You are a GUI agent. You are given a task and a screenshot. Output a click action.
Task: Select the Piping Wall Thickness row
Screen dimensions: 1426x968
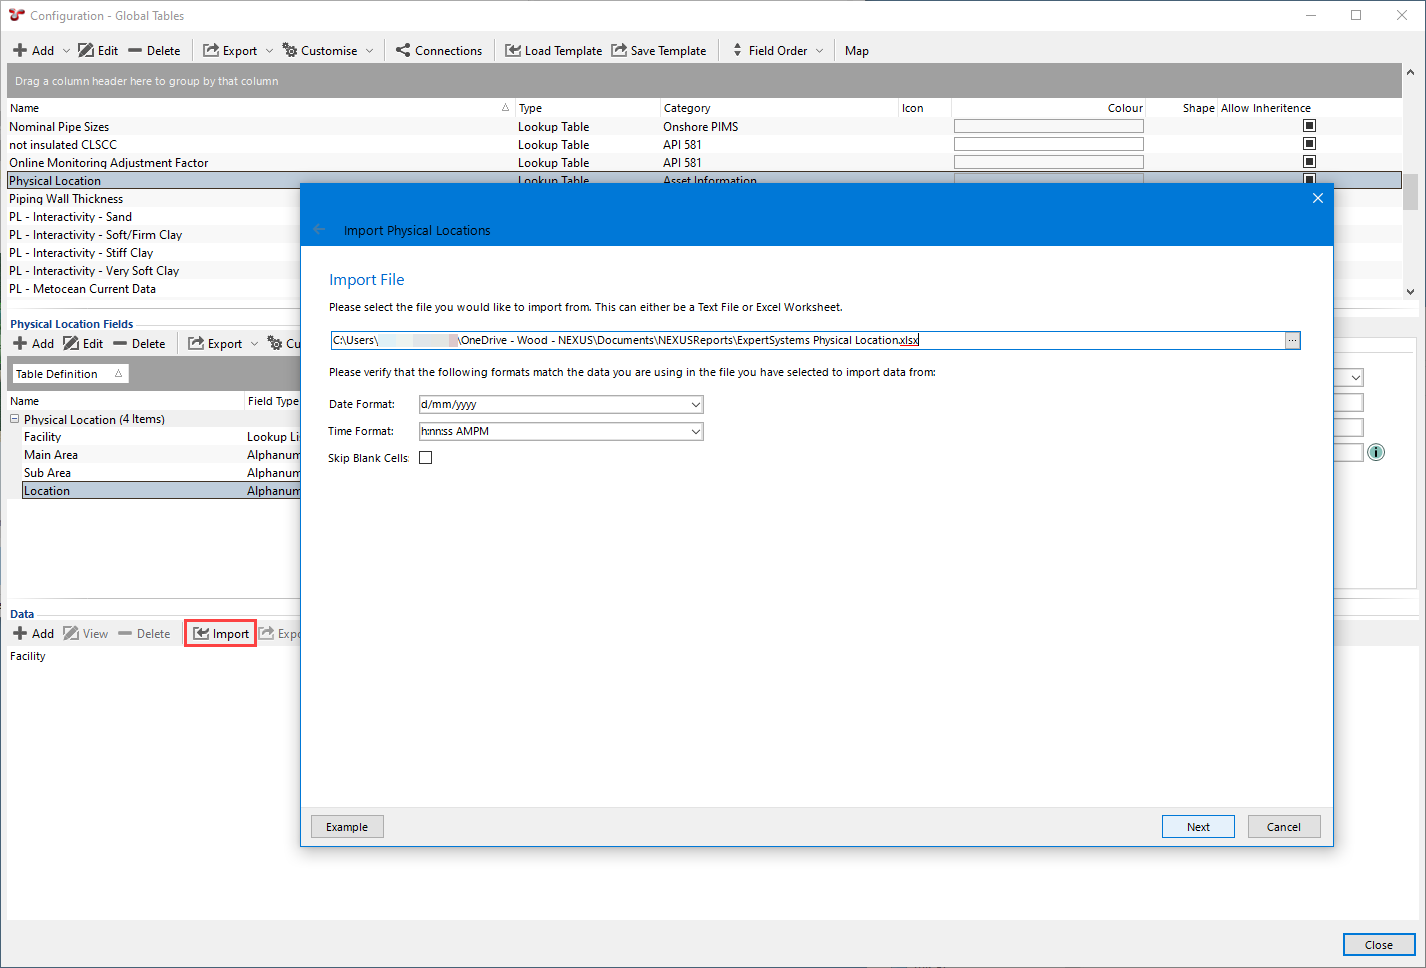[154, 199]
